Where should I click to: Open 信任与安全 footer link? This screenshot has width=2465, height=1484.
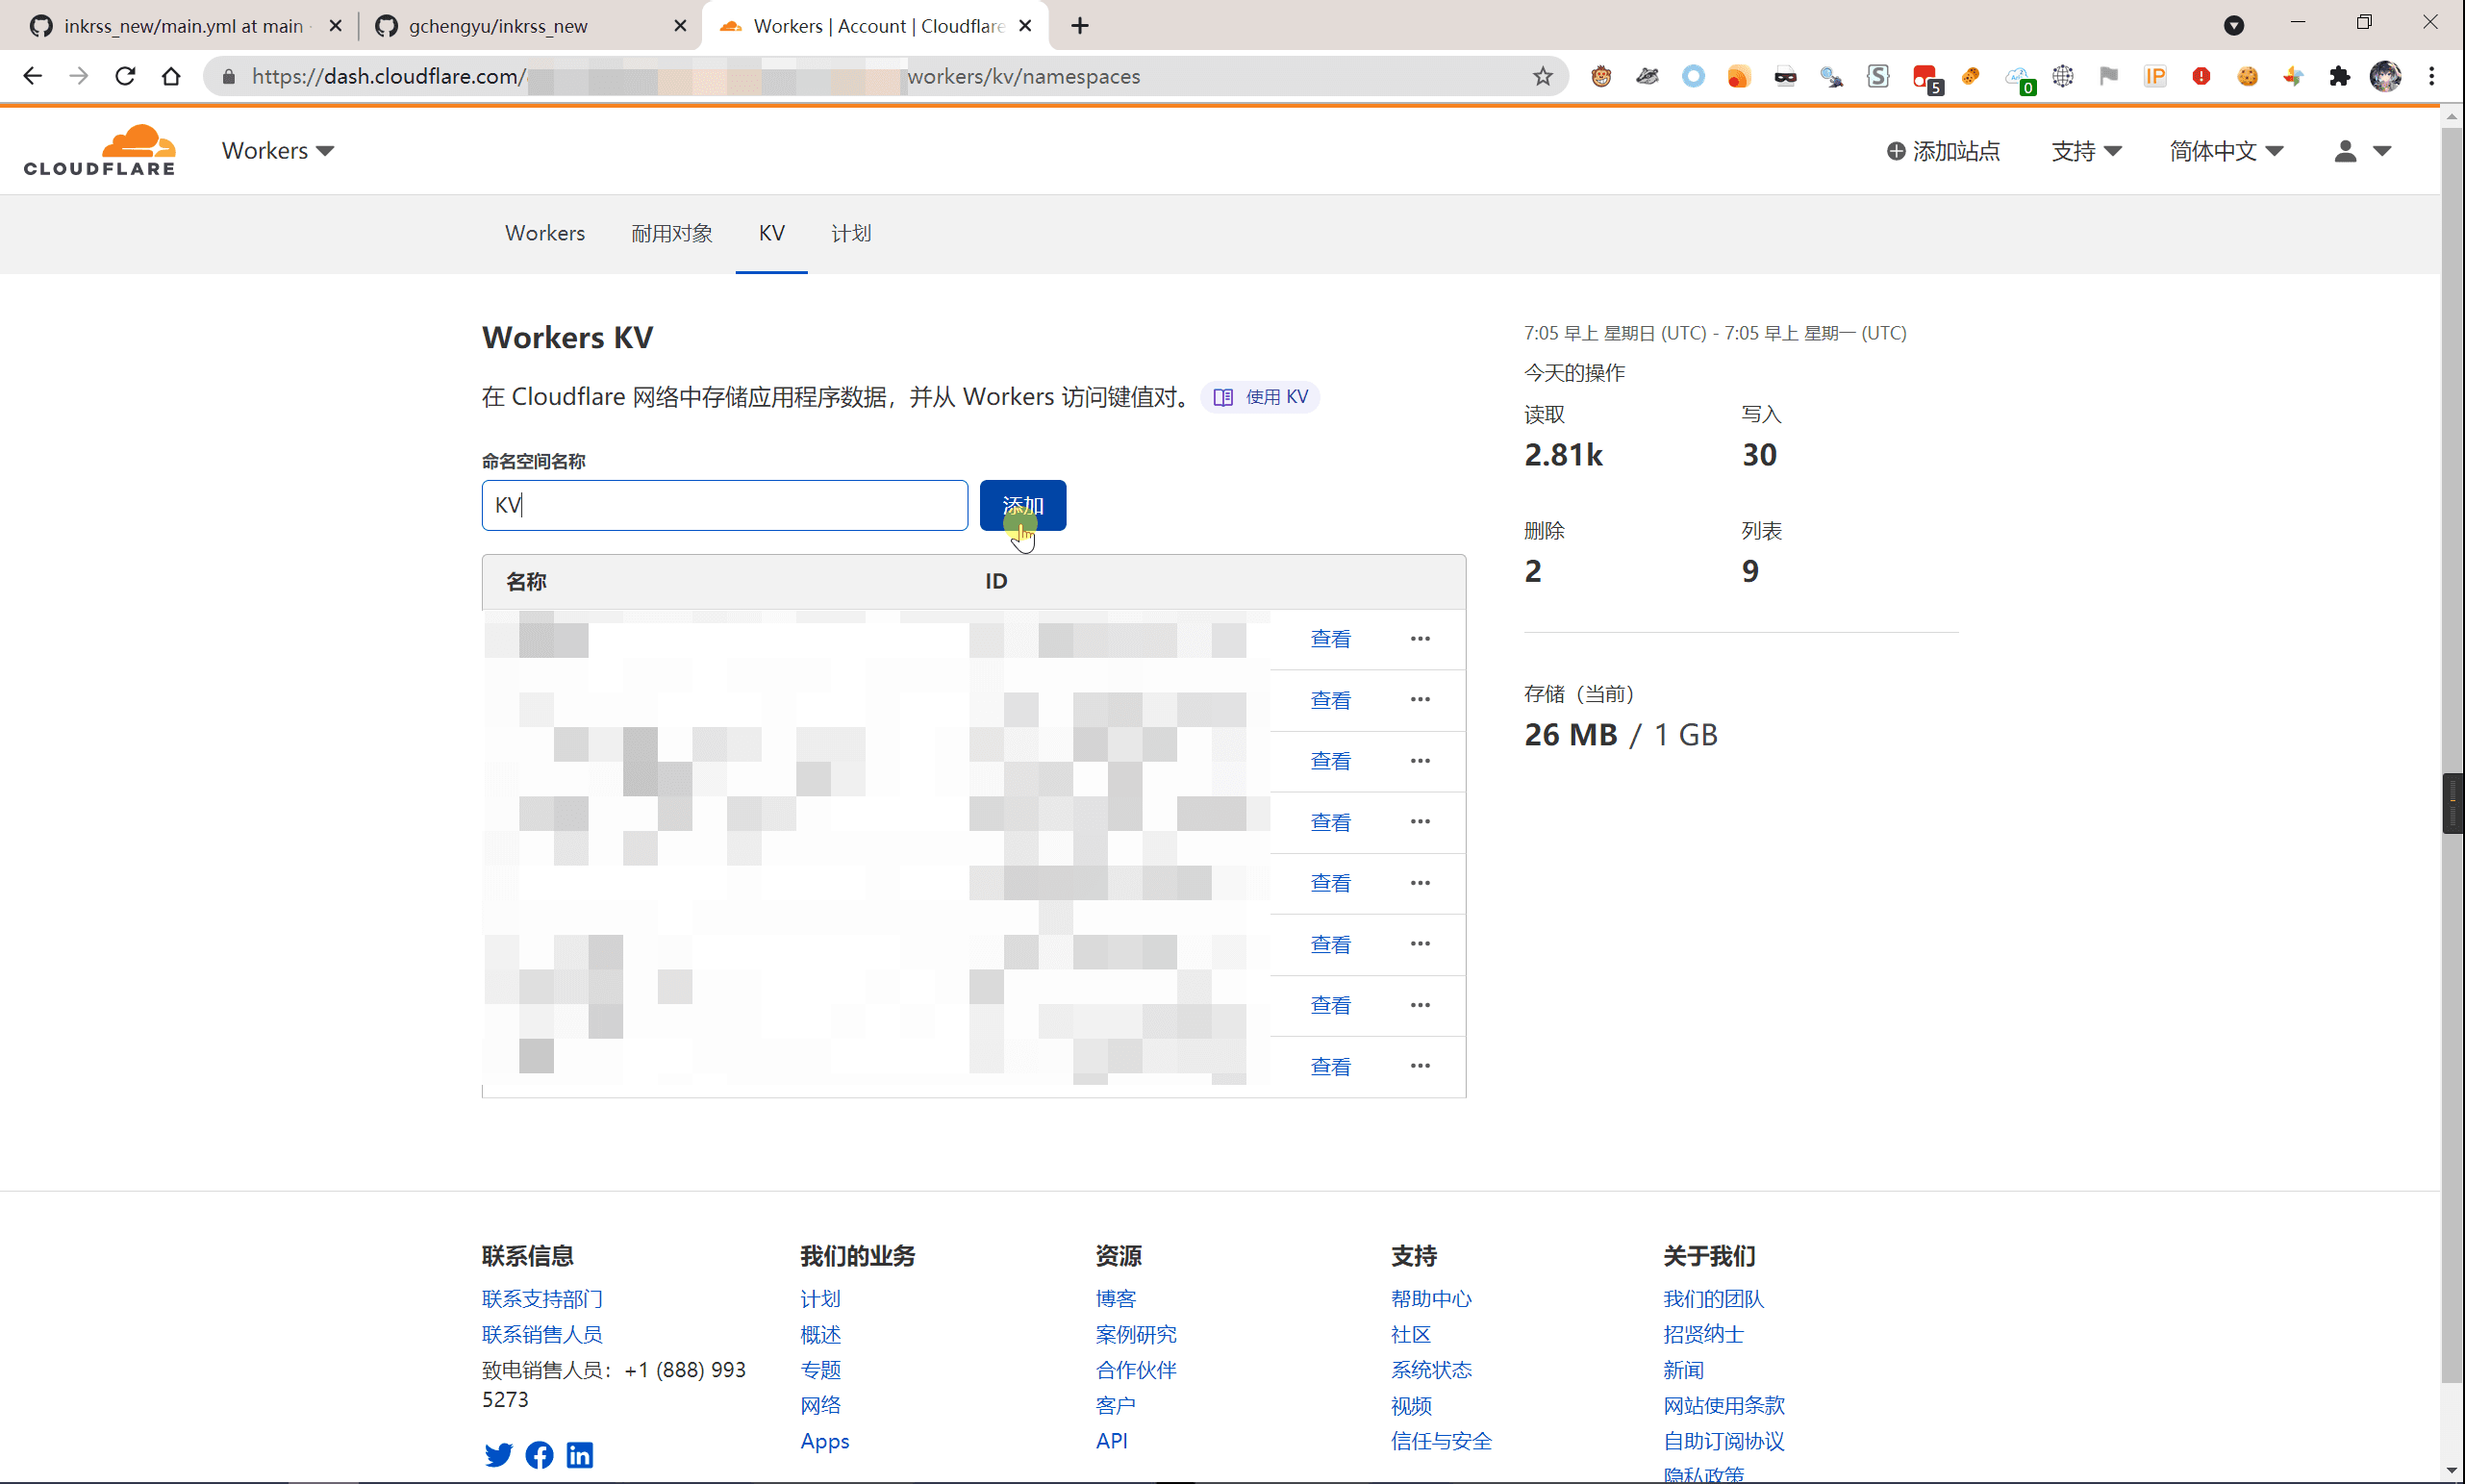tap(1441, 1440)
